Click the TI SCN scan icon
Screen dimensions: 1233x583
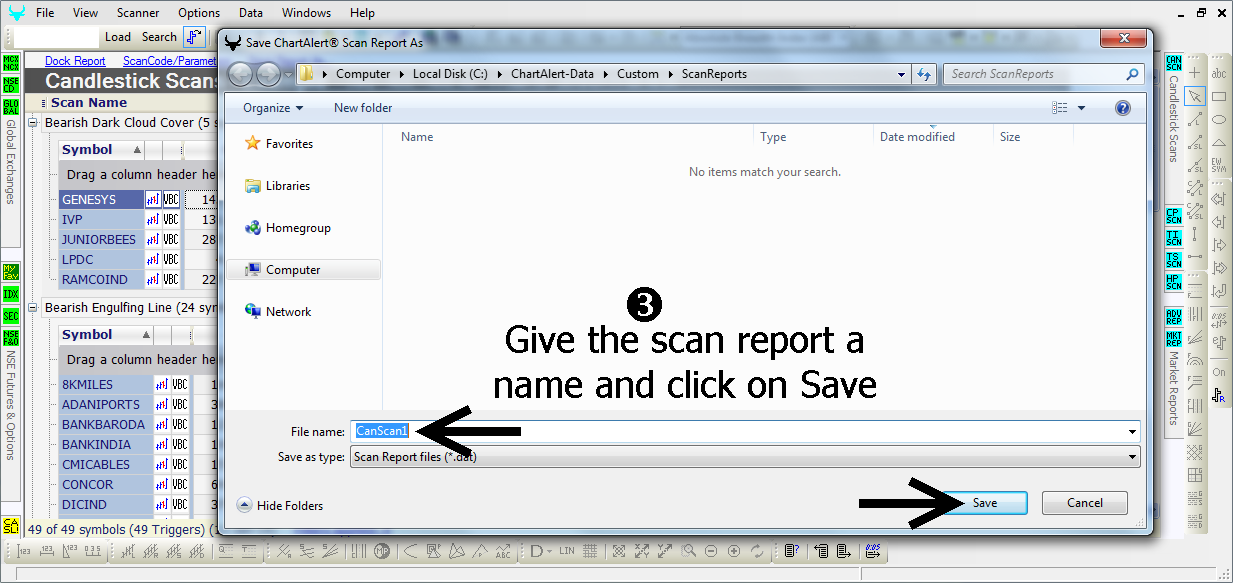[x=1174, y=237]
